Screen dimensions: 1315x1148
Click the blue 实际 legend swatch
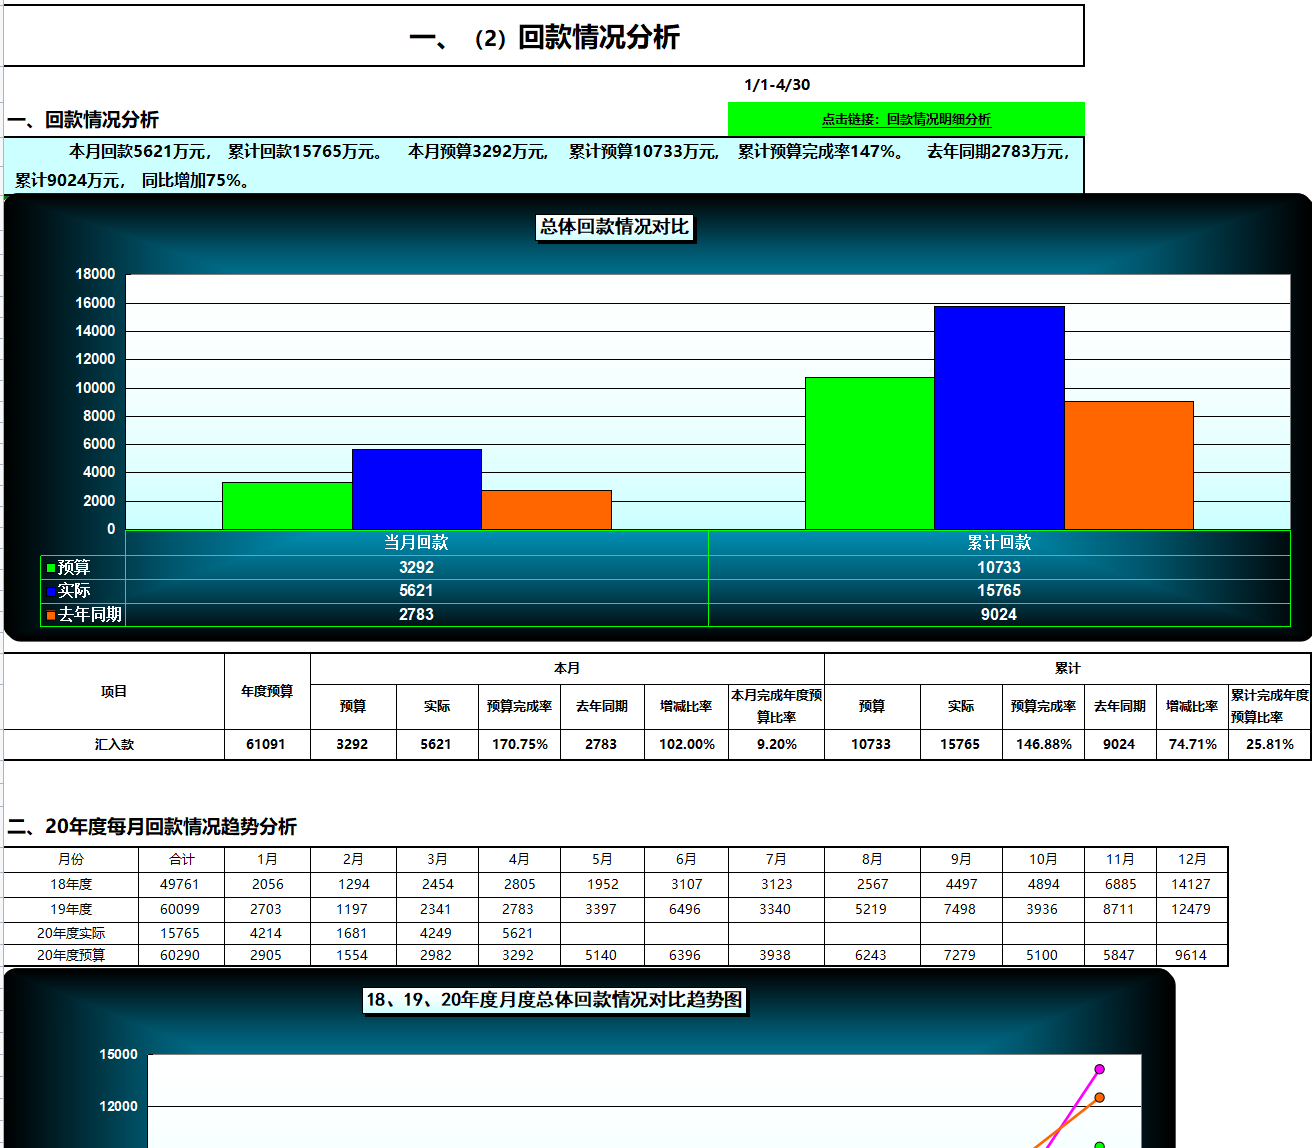click(51, 591)
